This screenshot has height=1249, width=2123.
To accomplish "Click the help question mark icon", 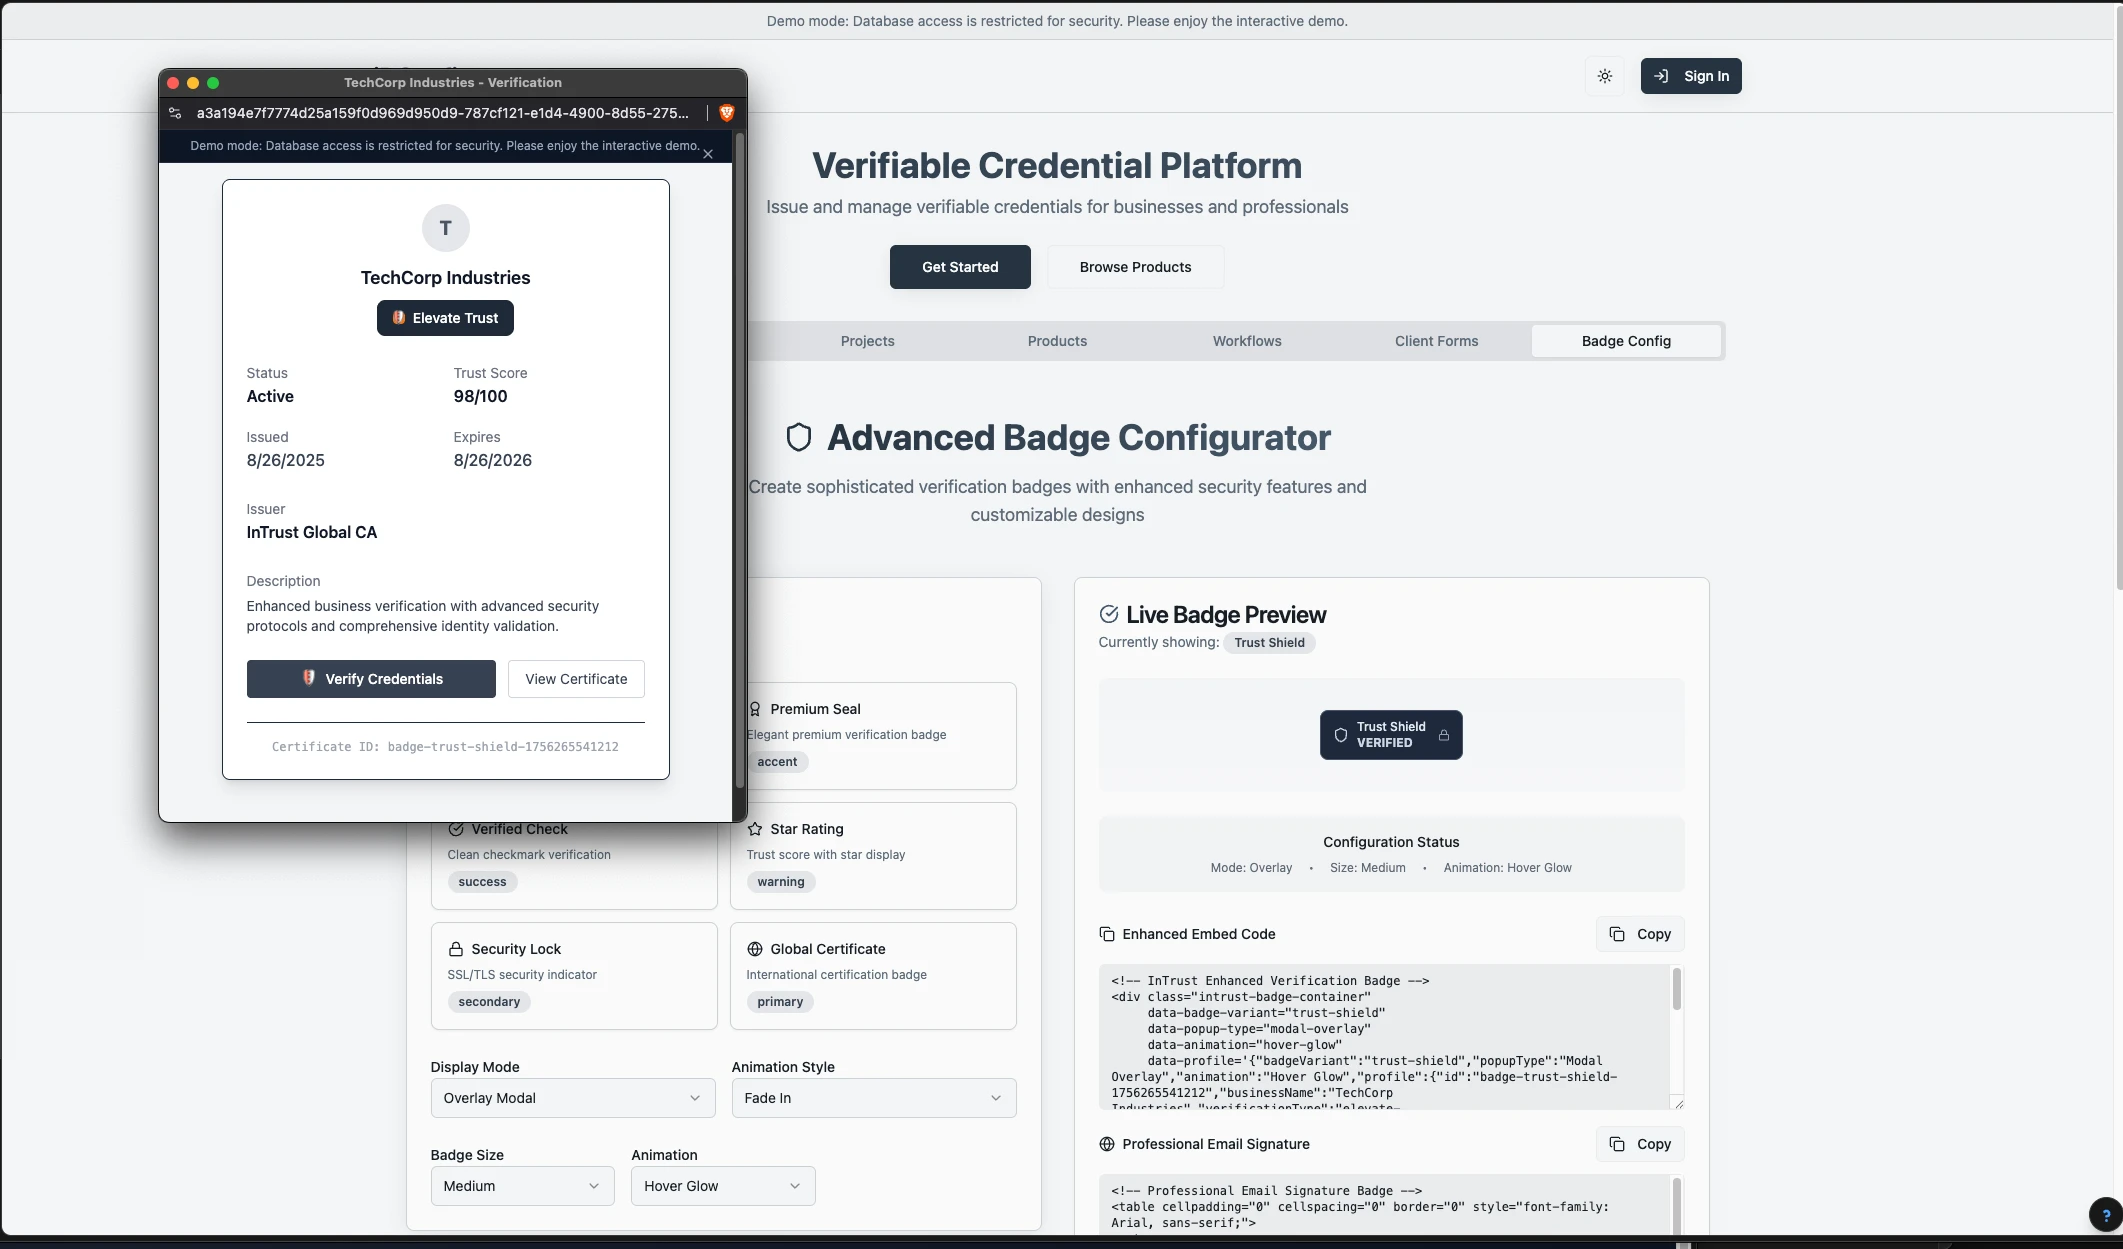I will [2105, 1215].
